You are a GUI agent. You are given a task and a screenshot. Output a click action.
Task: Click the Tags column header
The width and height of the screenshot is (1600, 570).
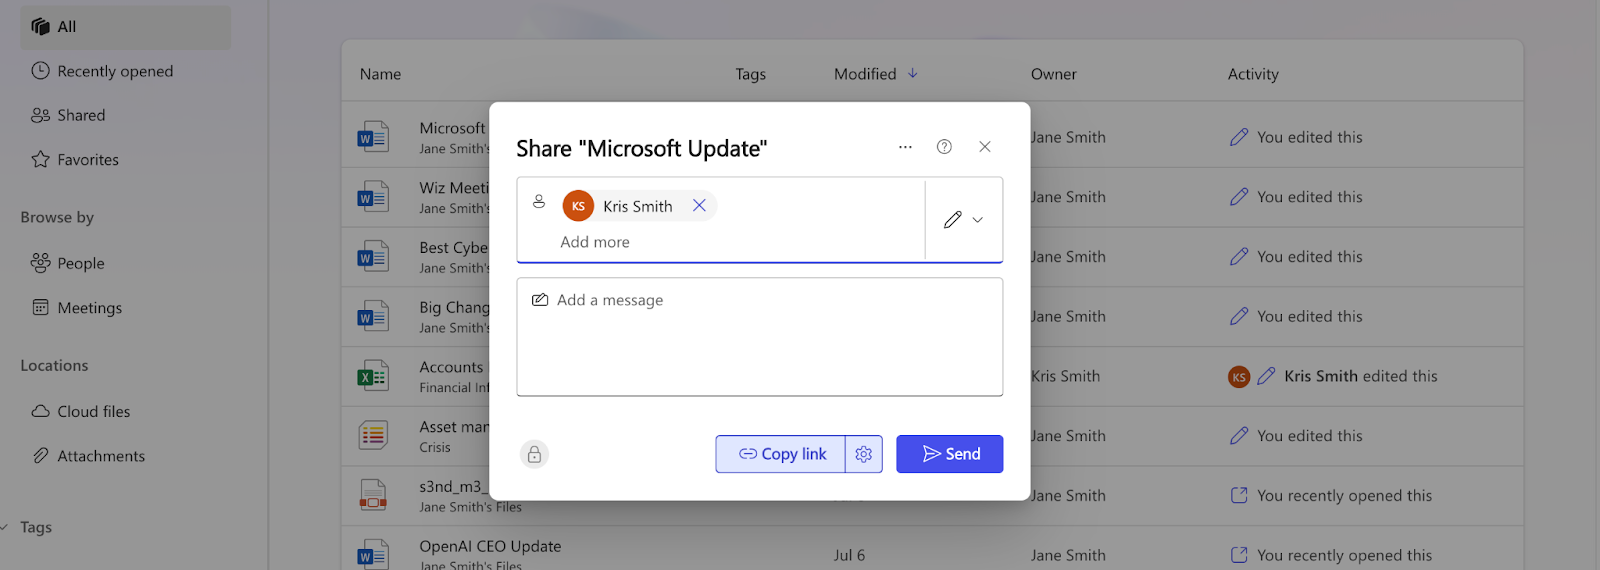coord(750,74)
